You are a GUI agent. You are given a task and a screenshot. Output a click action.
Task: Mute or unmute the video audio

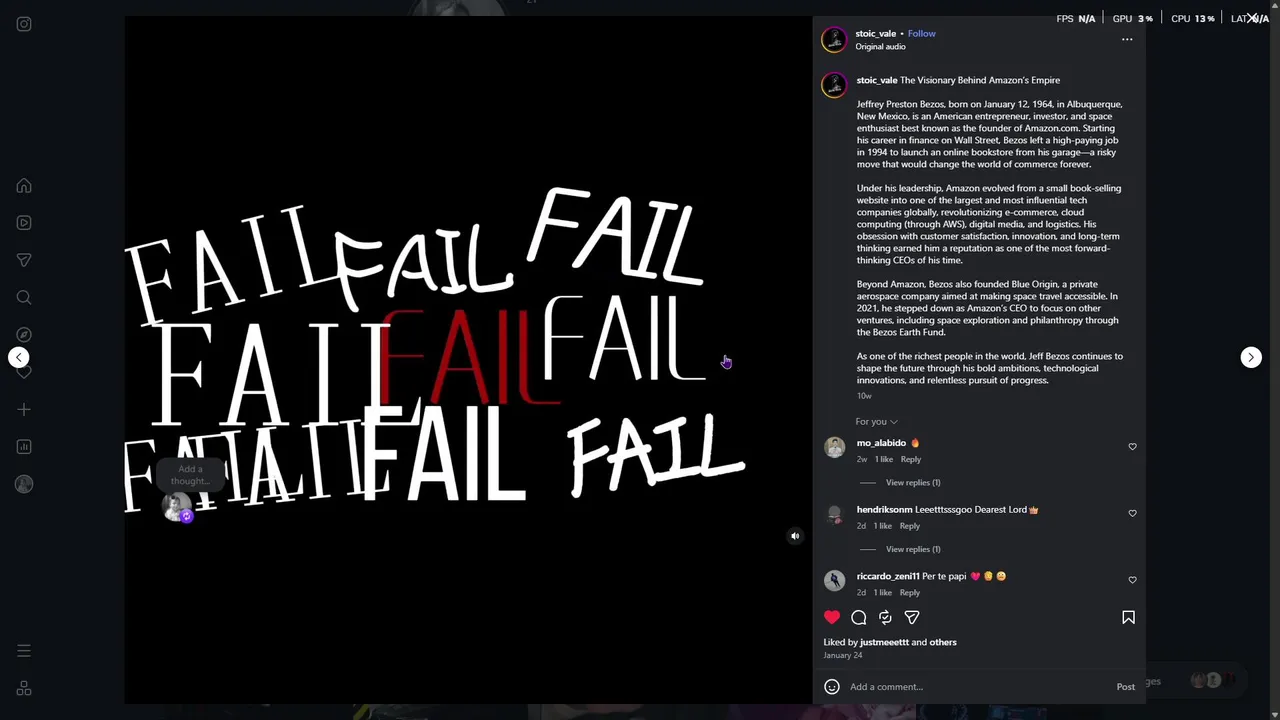(795, 536)
